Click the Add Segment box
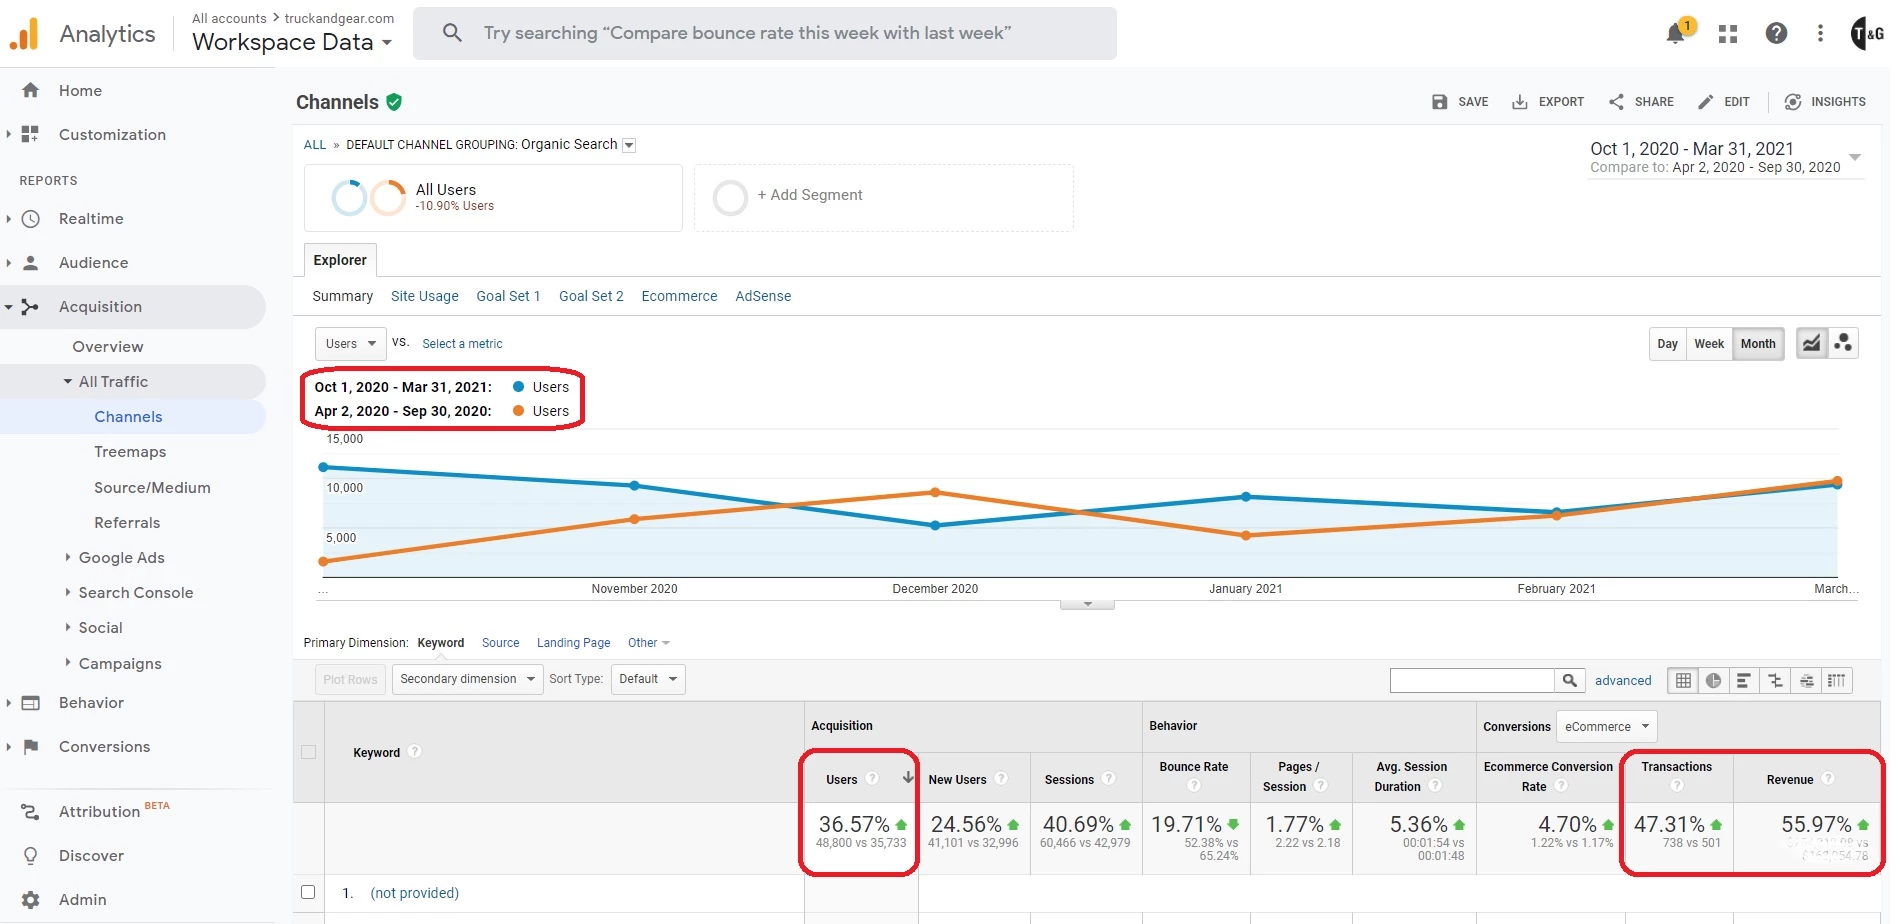This screenshot has height=924, width=1900. tap(884, 197)
